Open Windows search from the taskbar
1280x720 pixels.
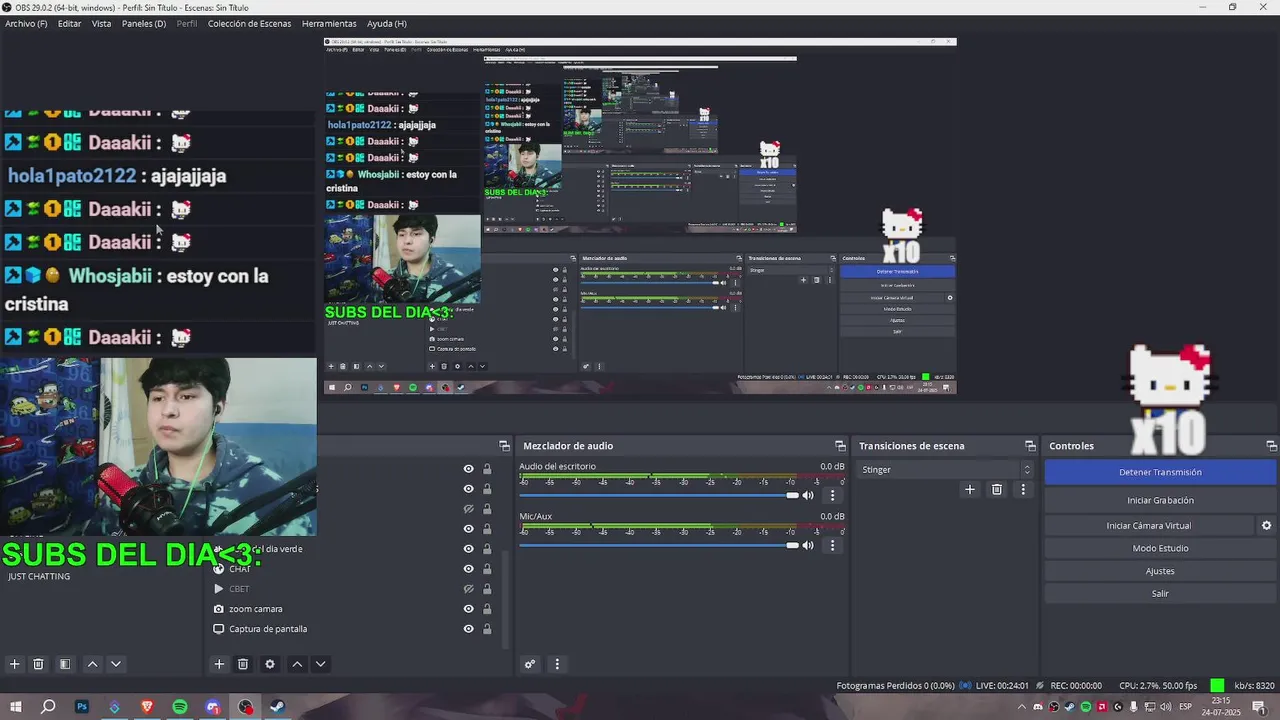coord(48,707)
